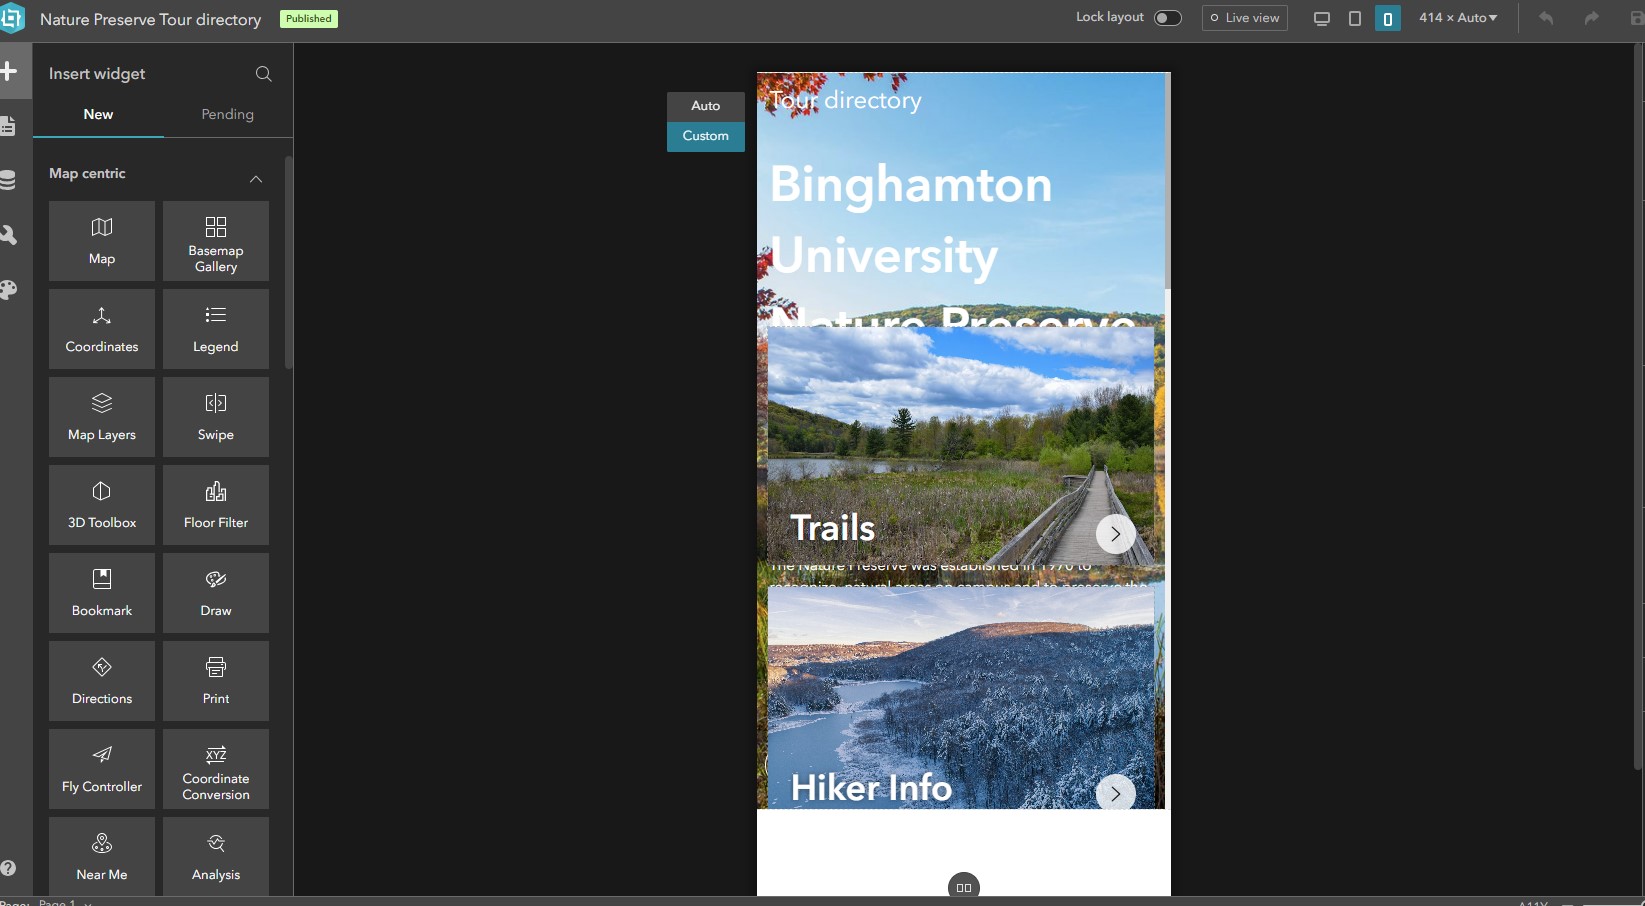1645x906 pixels.
Task: Insert the Legend widget
Action: click(x=216, y=329)
